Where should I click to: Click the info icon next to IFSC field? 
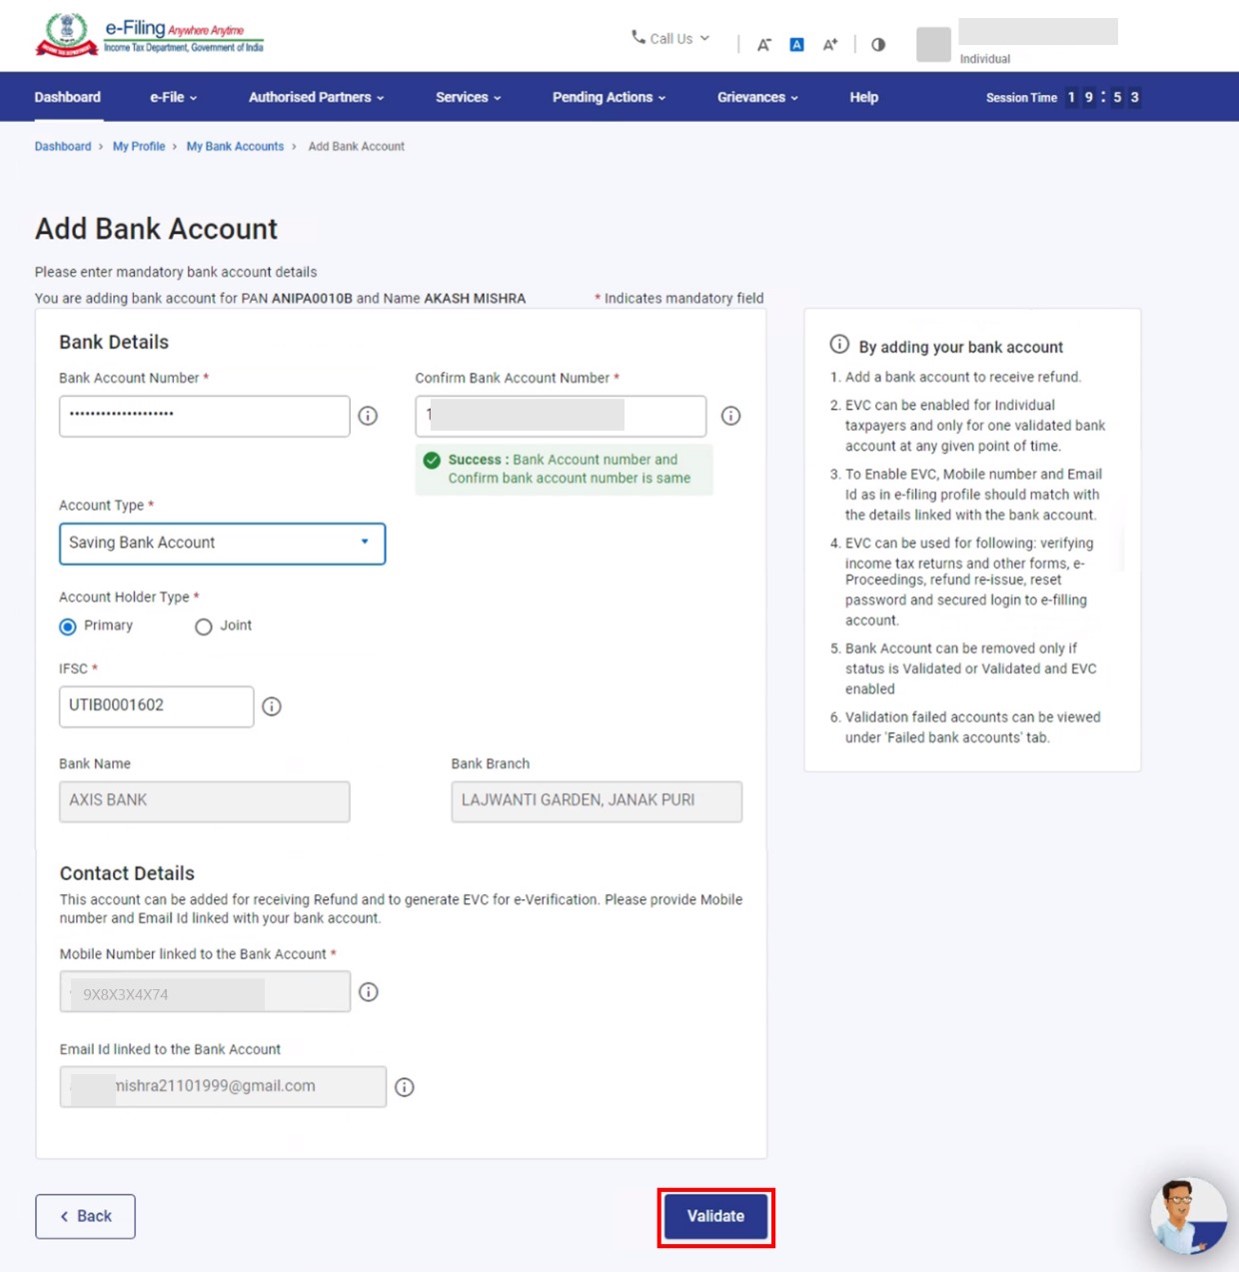pos(271,707)
